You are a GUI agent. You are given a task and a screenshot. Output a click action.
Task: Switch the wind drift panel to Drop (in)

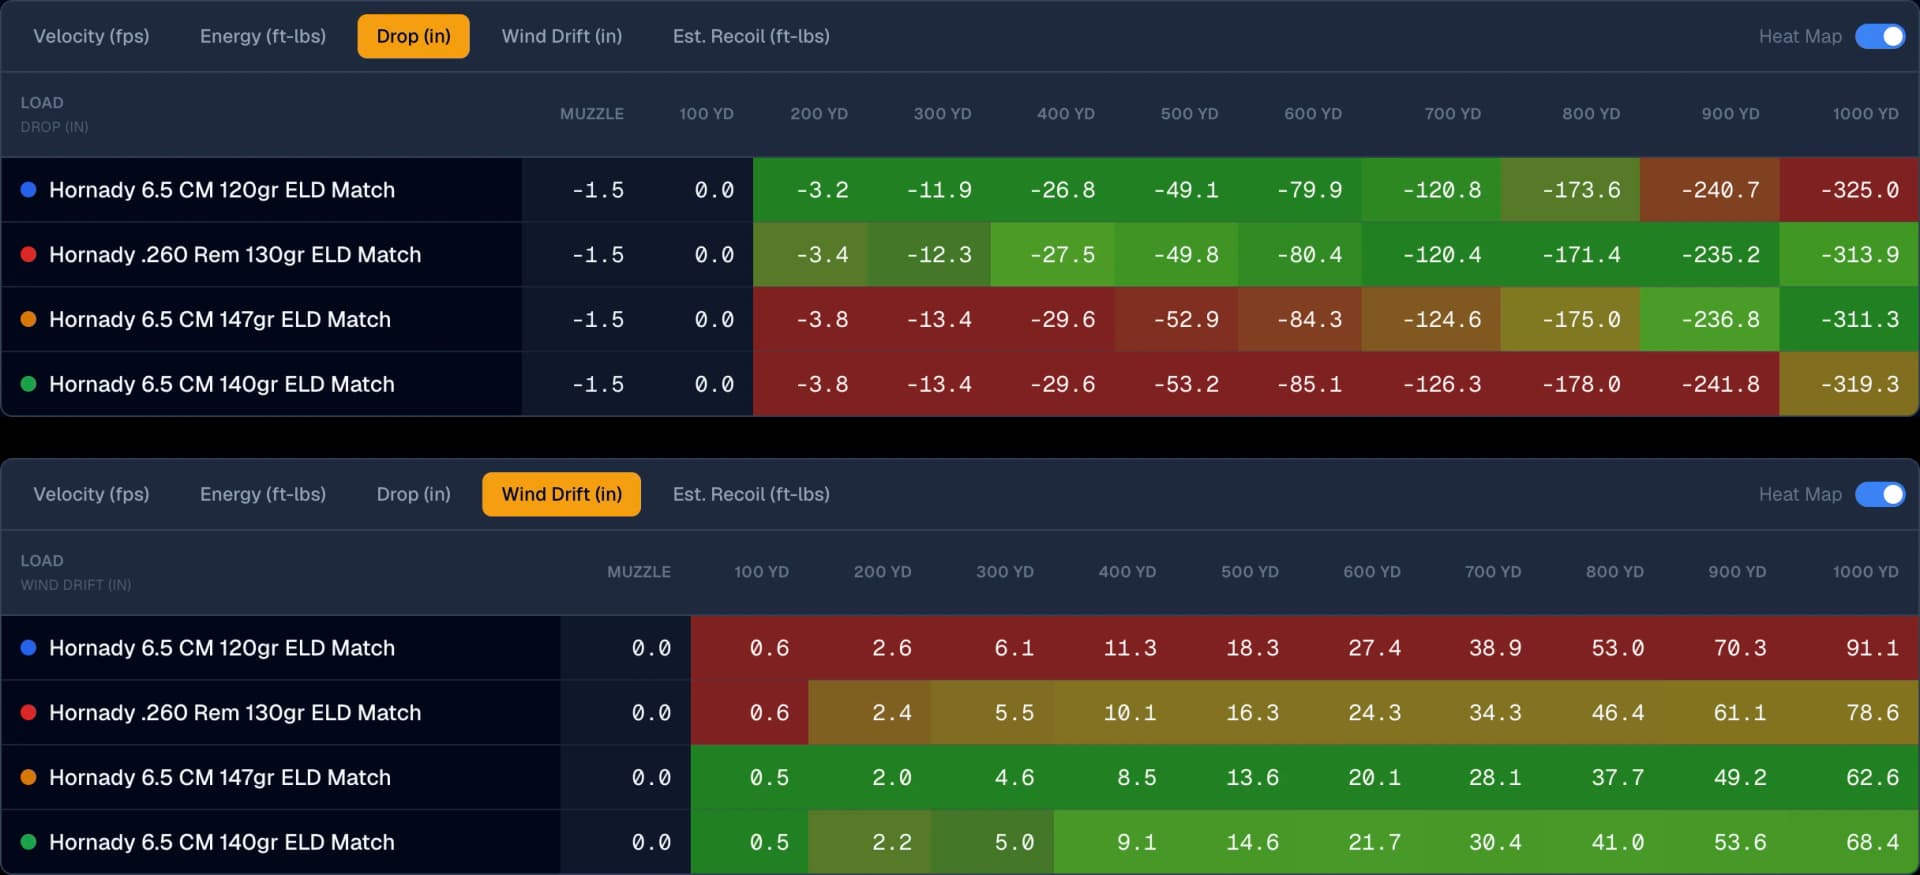pos(413,494)
